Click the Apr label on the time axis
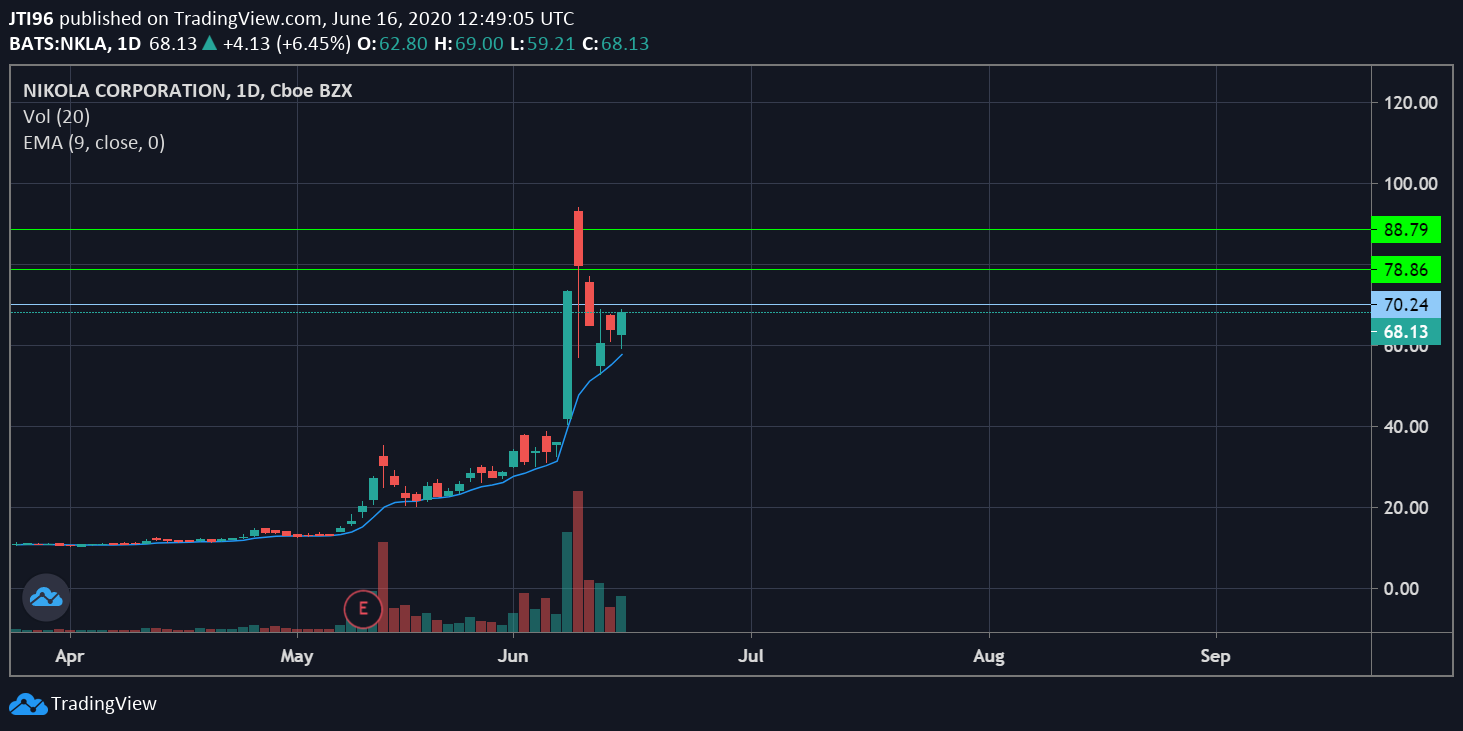Screen dimensions: 1463x731 pos(68,657)
